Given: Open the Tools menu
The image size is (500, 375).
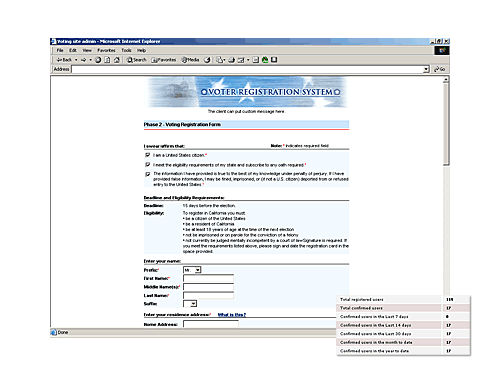Looking at the screenshot, I should coord(126,50).
